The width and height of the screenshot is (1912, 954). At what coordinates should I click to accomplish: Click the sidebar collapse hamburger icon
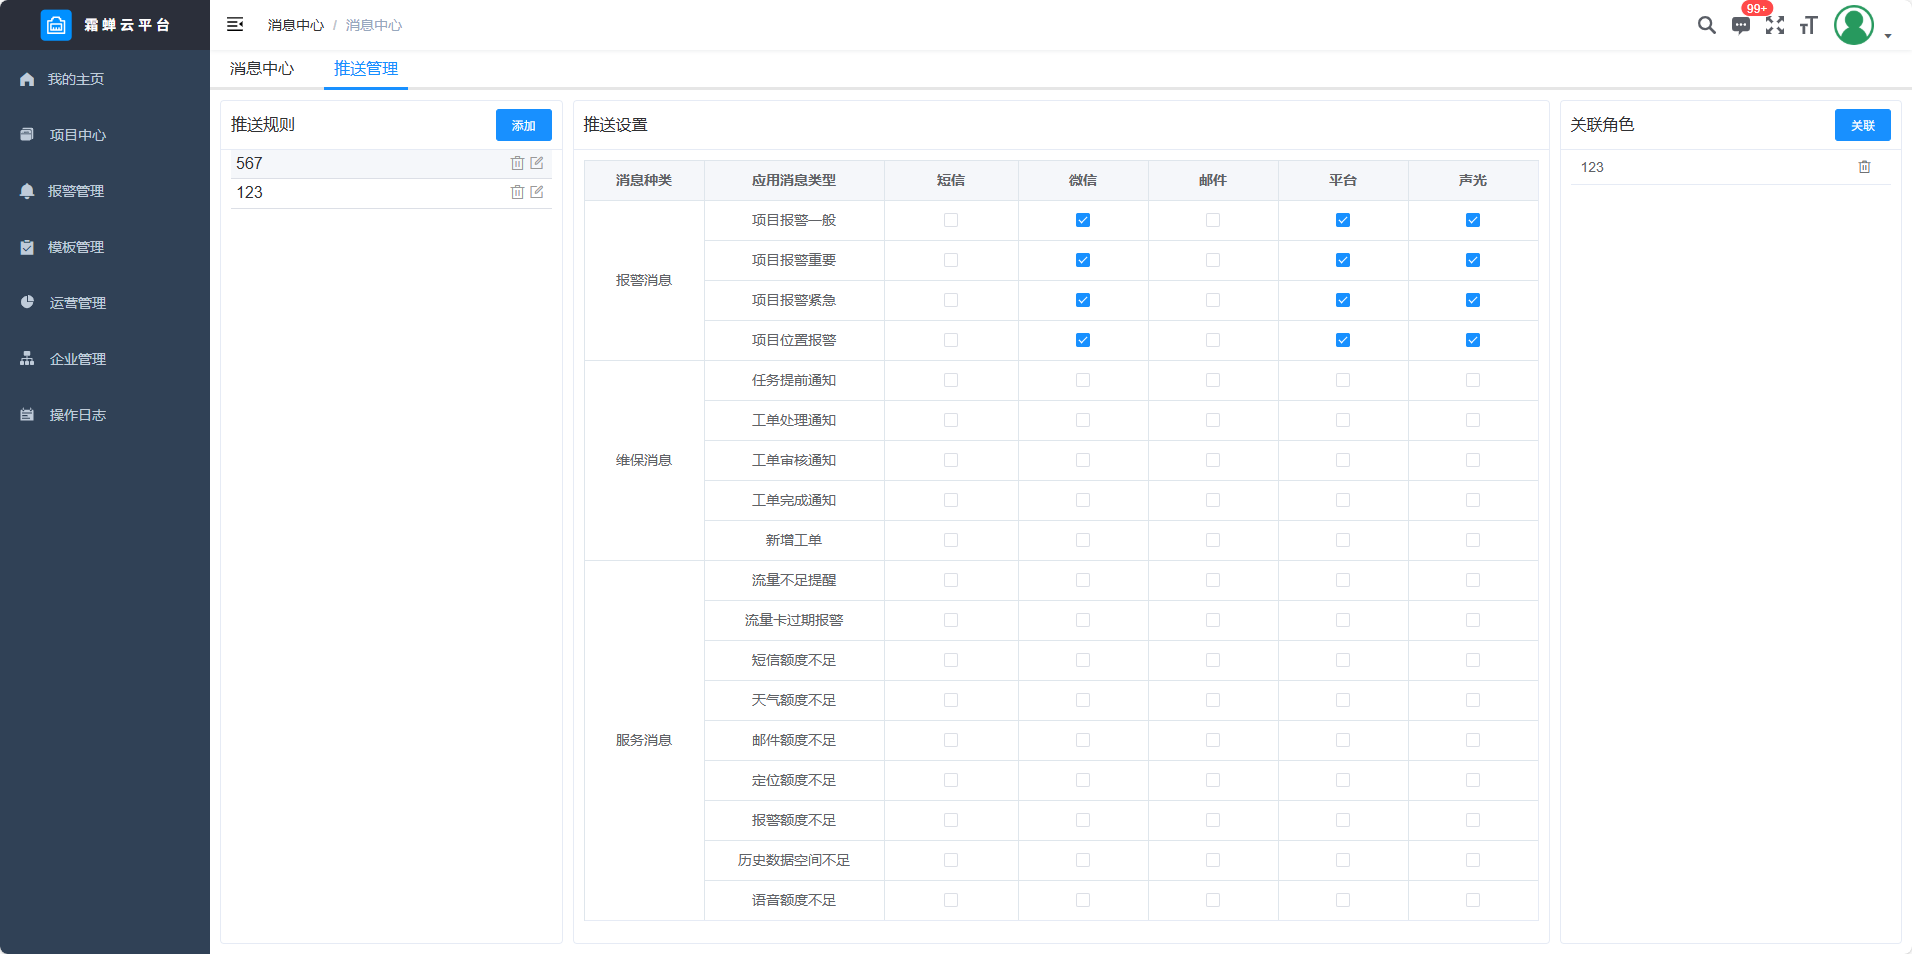(x=235, y=24)
